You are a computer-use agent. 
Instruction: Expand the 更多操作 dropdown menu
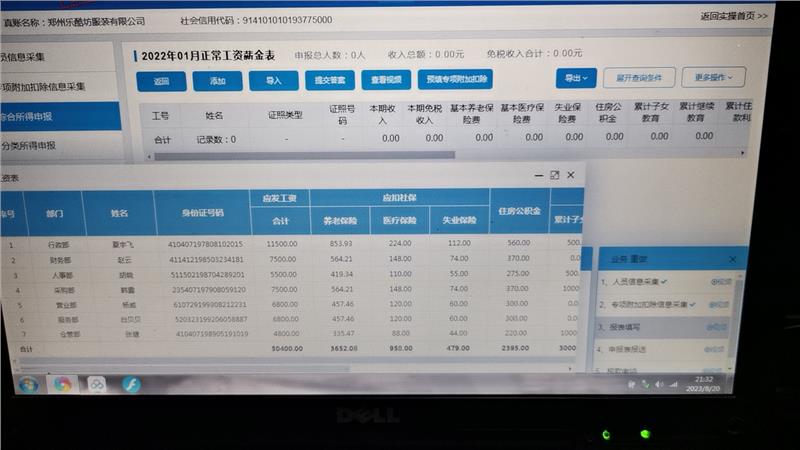(x=713, y=77)
